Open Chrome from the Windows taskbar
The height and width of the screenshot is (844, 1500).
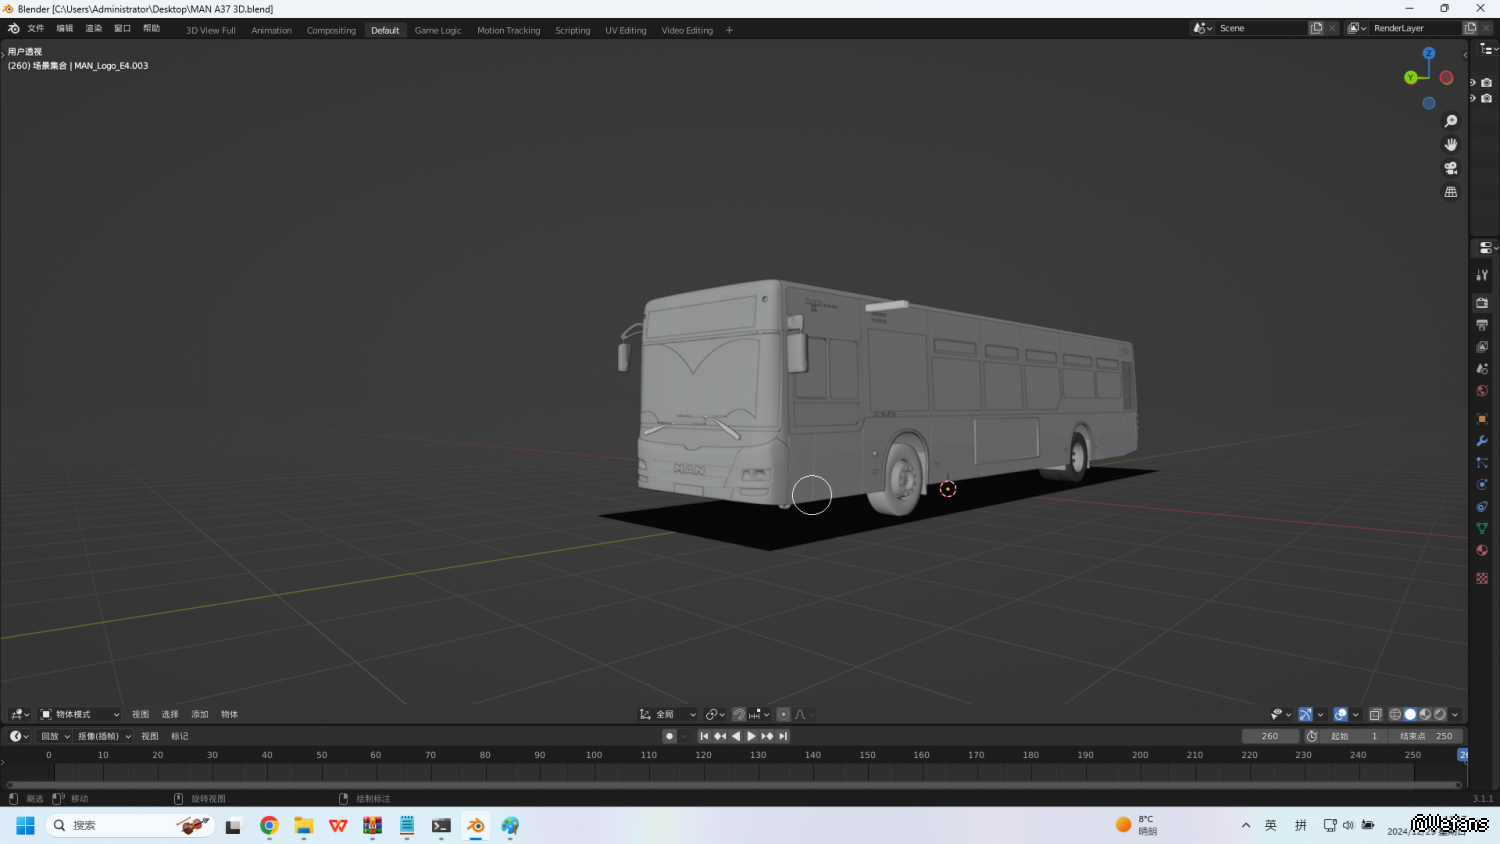tap(269, 826)
